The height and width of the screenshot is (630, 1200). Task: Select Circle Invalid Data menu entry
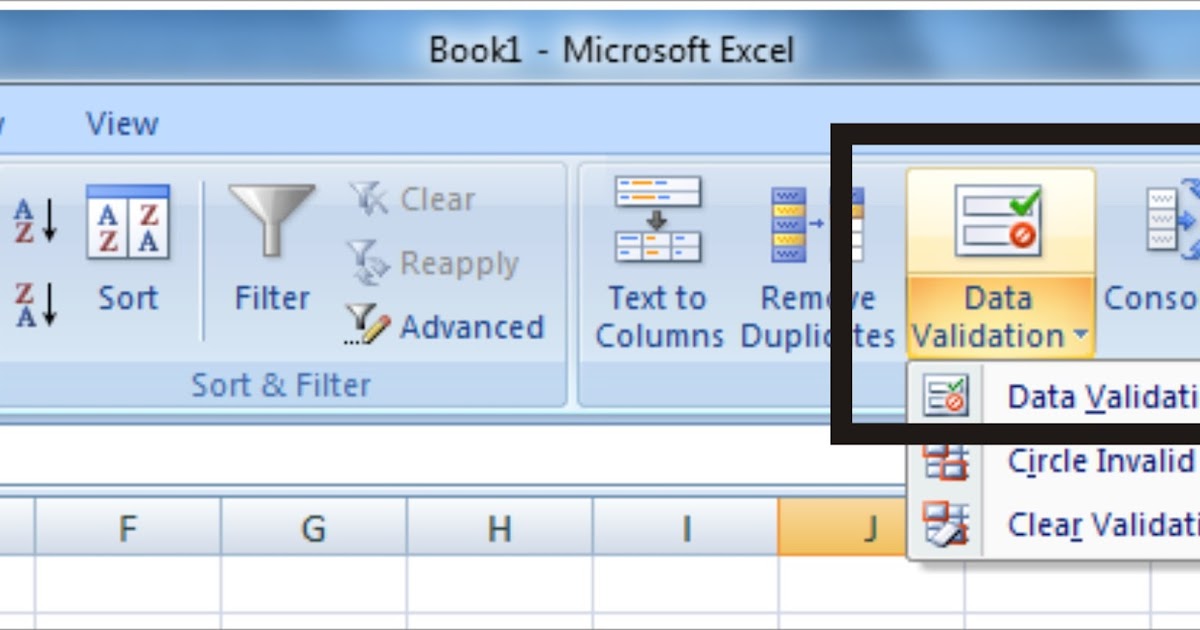click(x=1054, y=461)
